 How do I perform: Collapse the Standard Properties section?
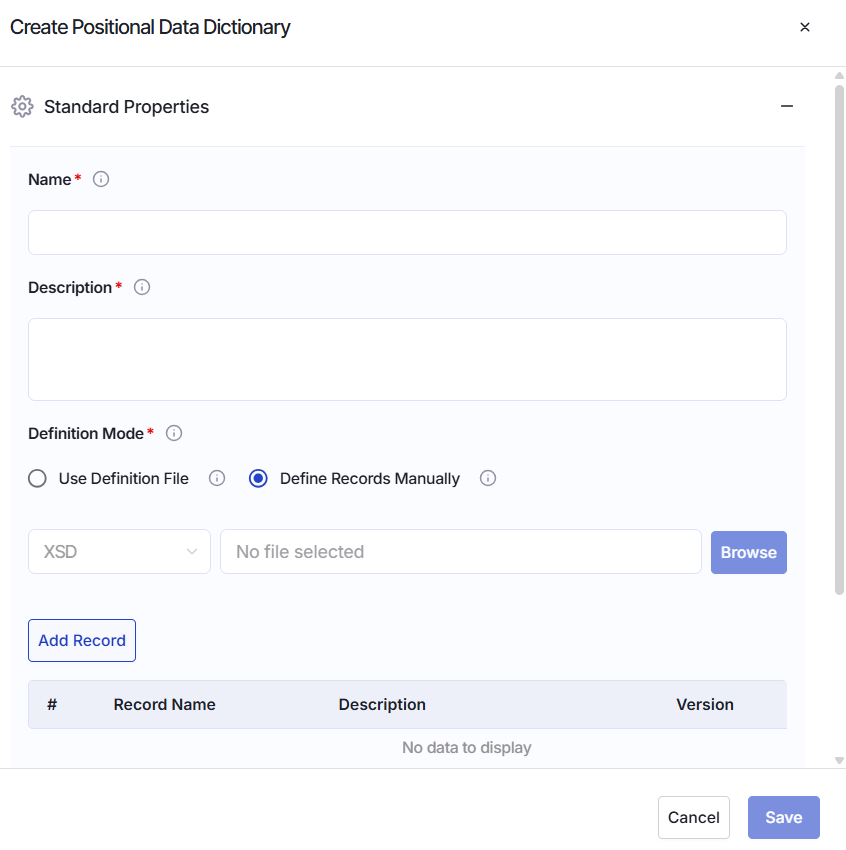[787, 106]
